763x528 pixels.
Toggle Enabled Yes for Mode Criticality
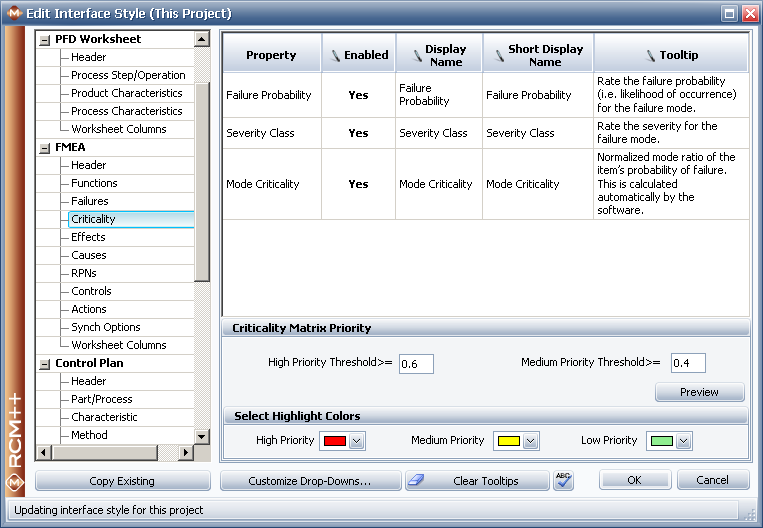pyautogui.click(x=358, y=184)
